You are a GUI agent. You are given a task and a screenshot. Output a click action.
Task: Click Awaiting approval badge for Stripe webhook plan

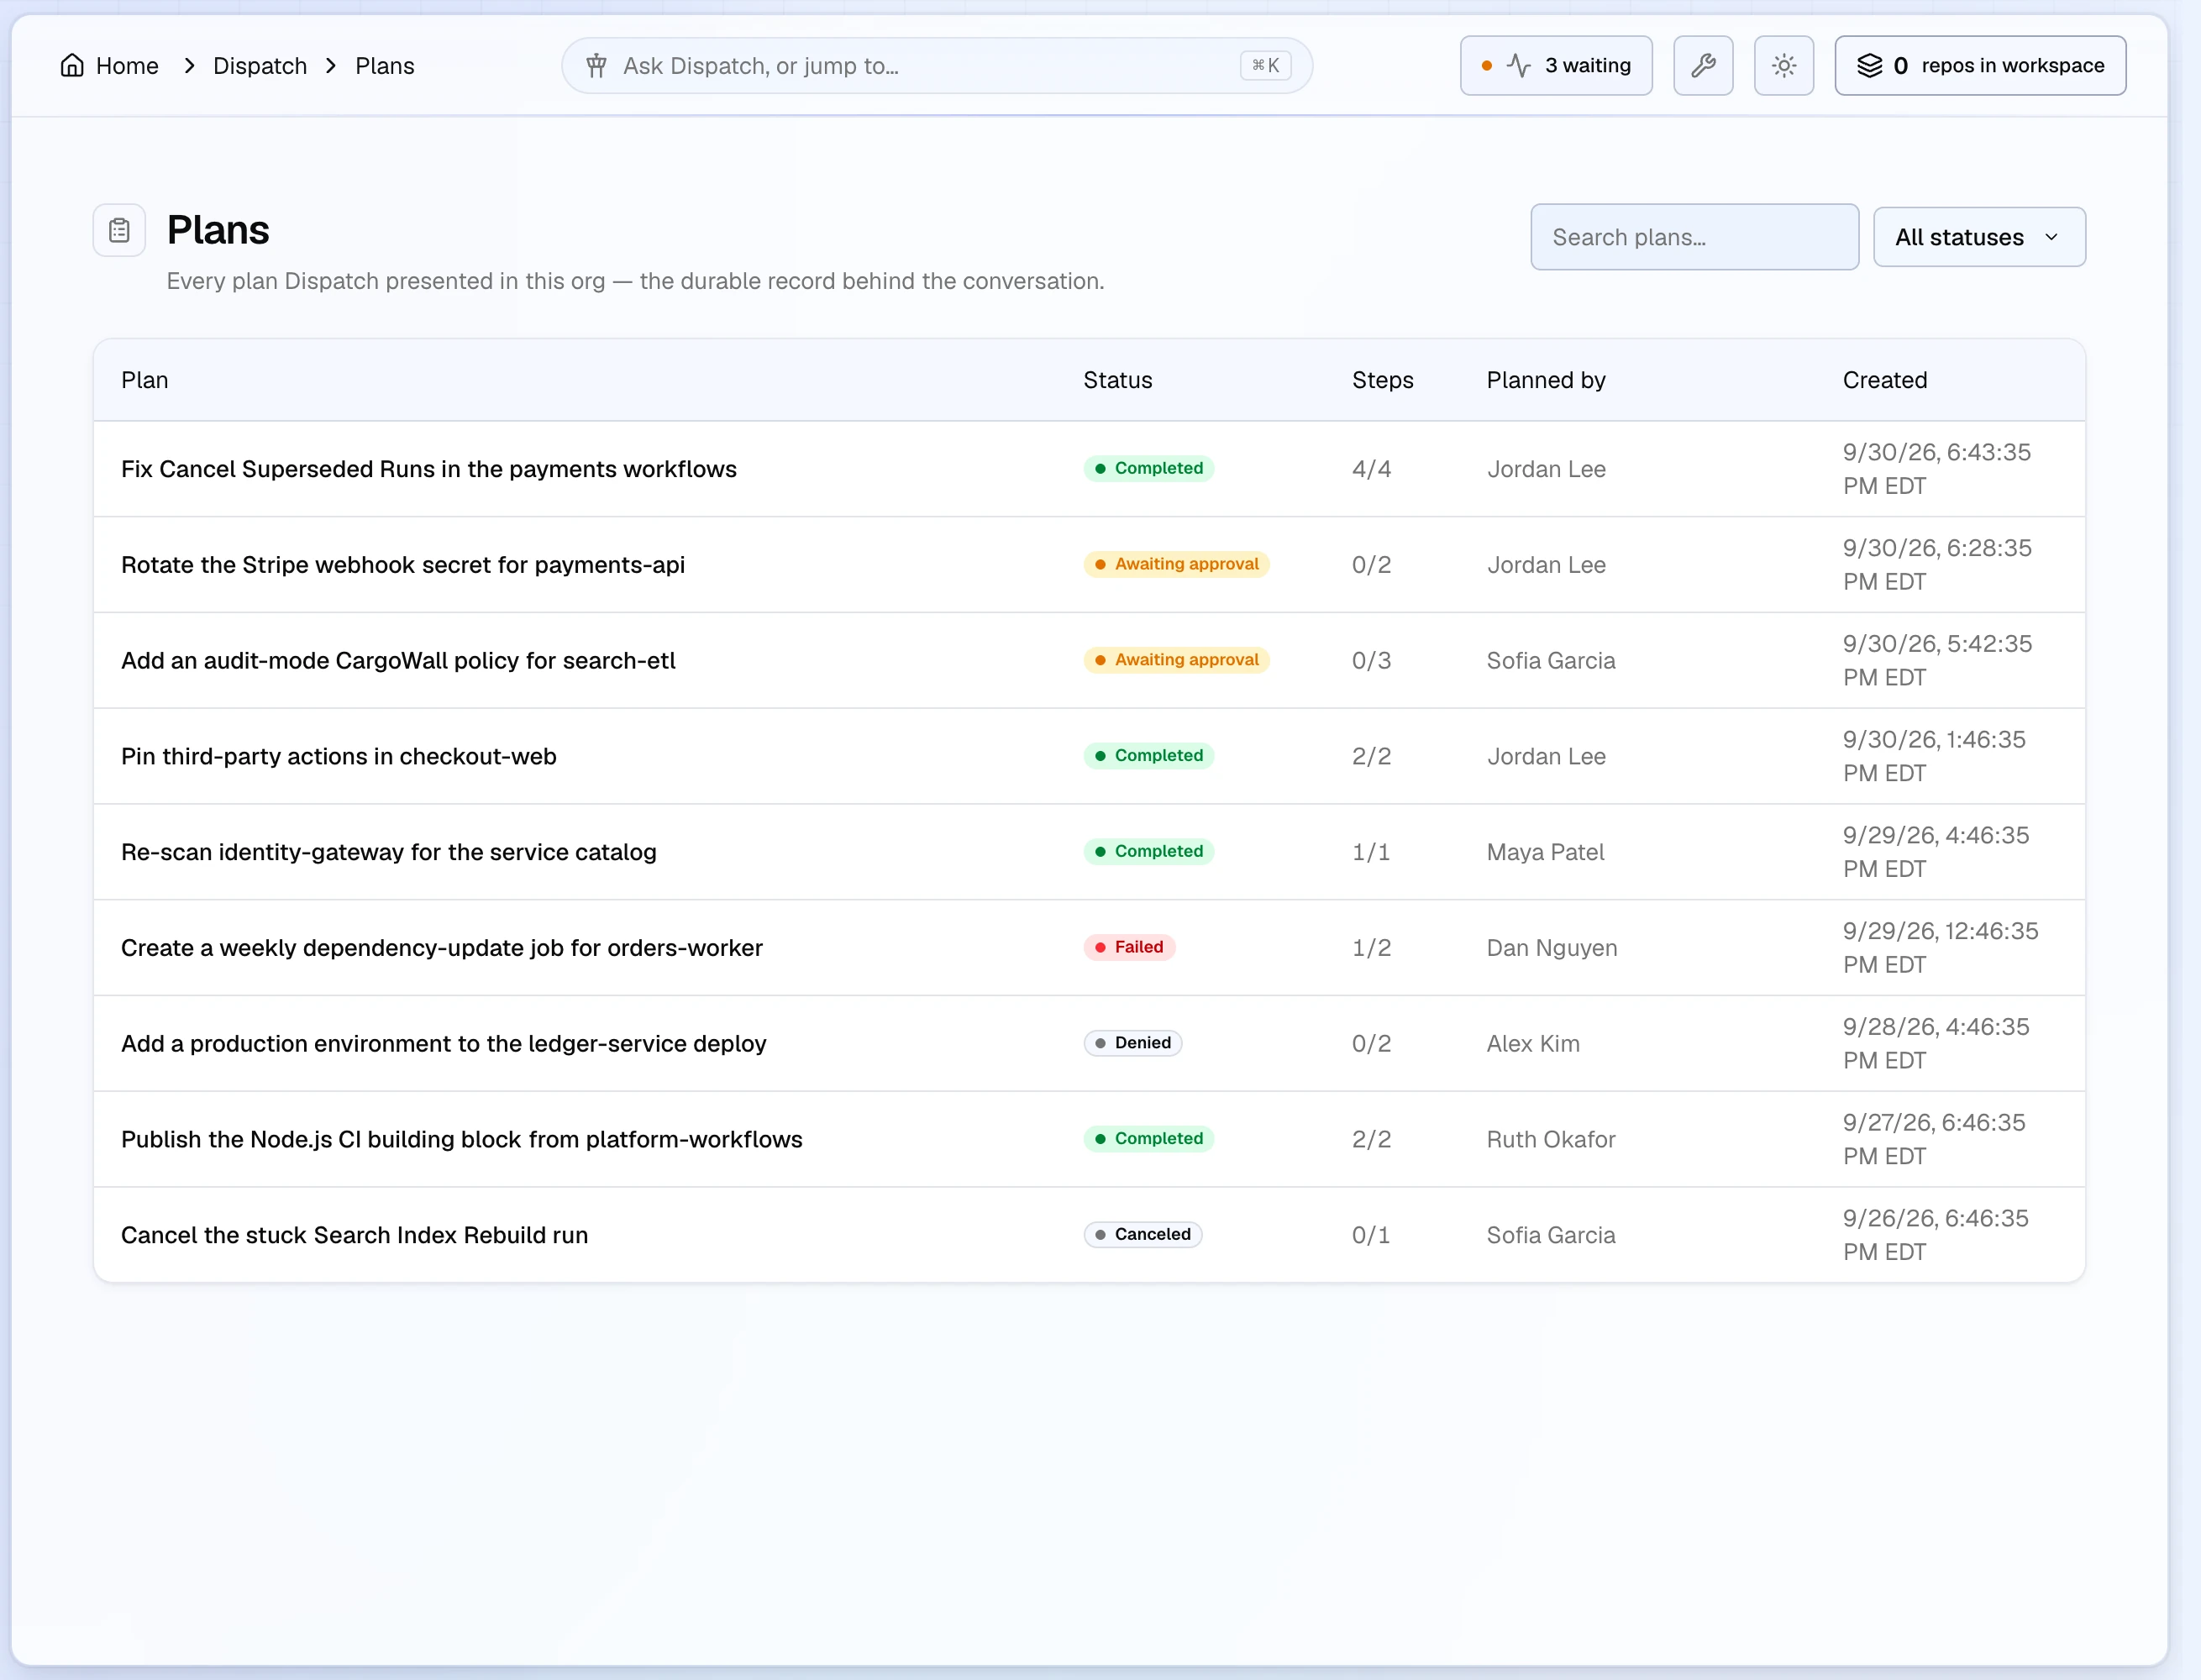(x=1177, y=564)
